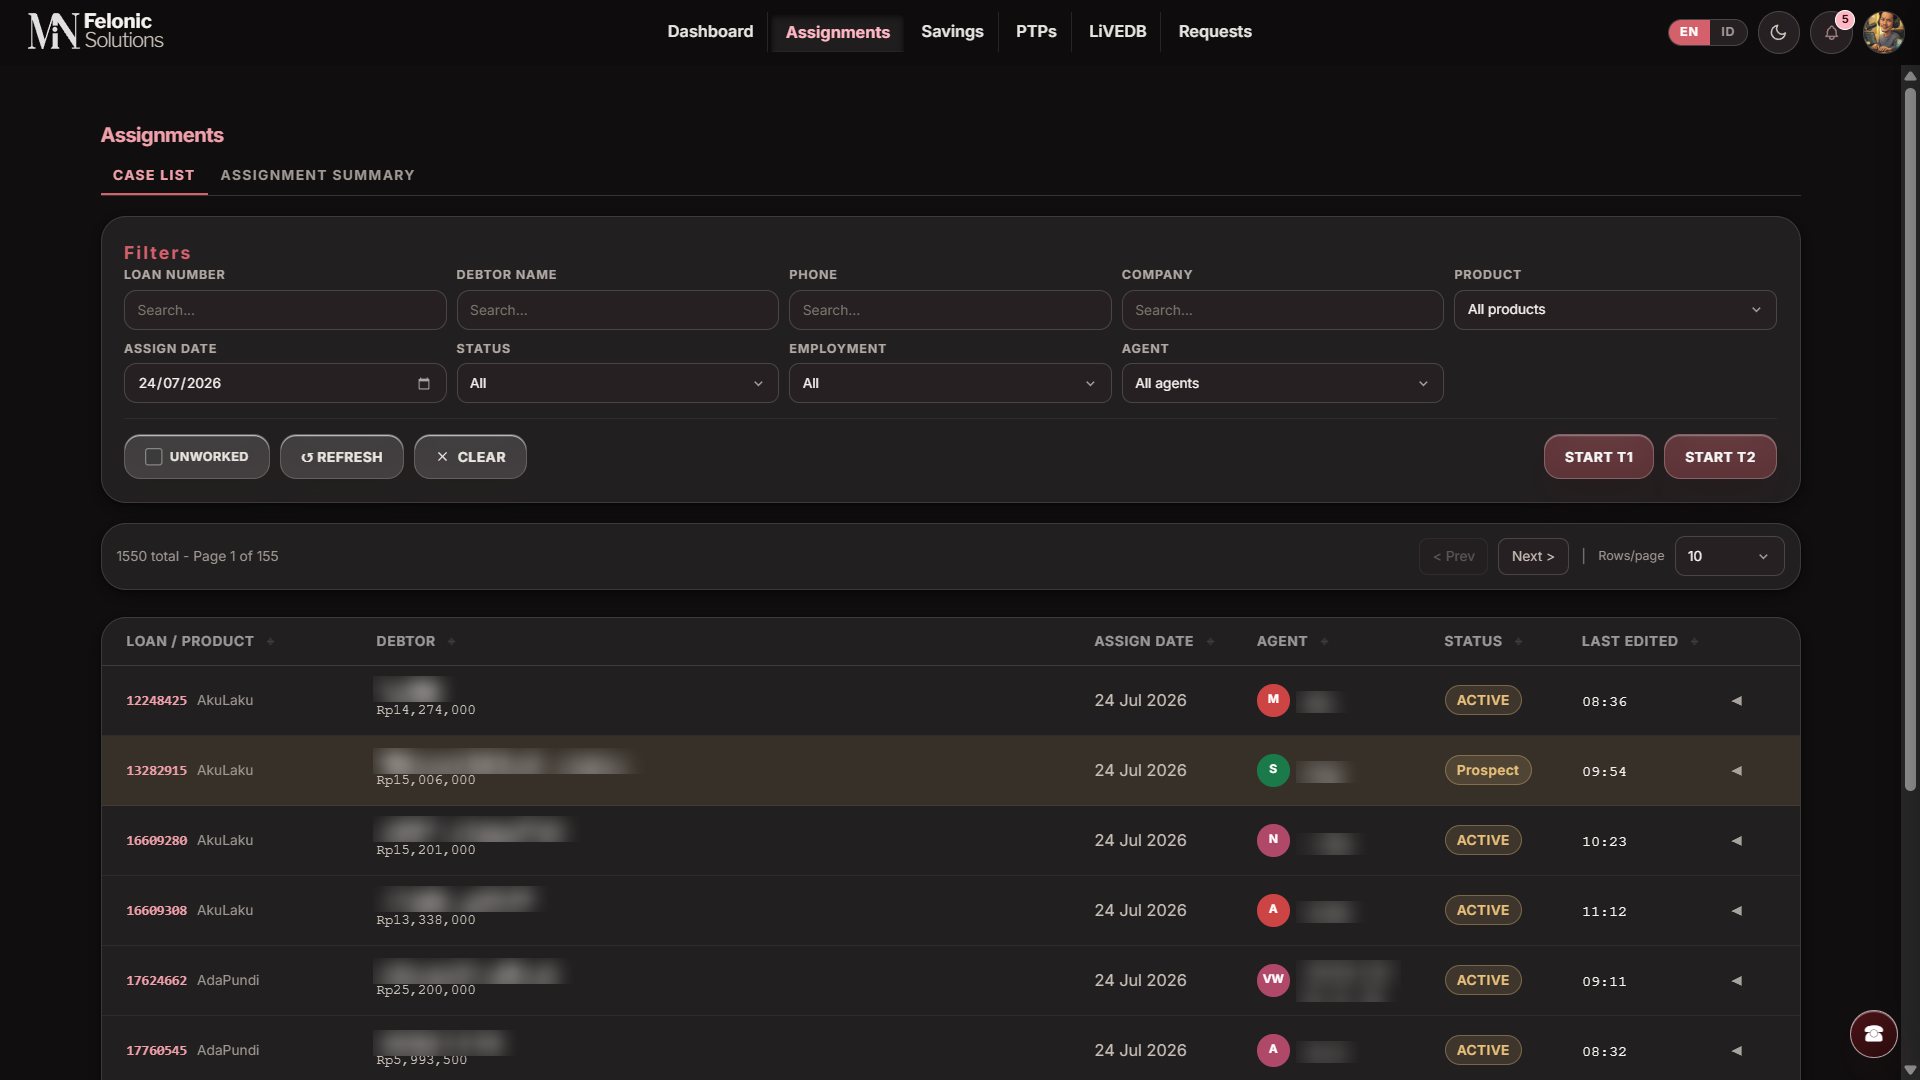Sort by Loan / Product column icon
Image resolution: width=1920 pixels, height=1080 pixels.
(x=270, y=642)
